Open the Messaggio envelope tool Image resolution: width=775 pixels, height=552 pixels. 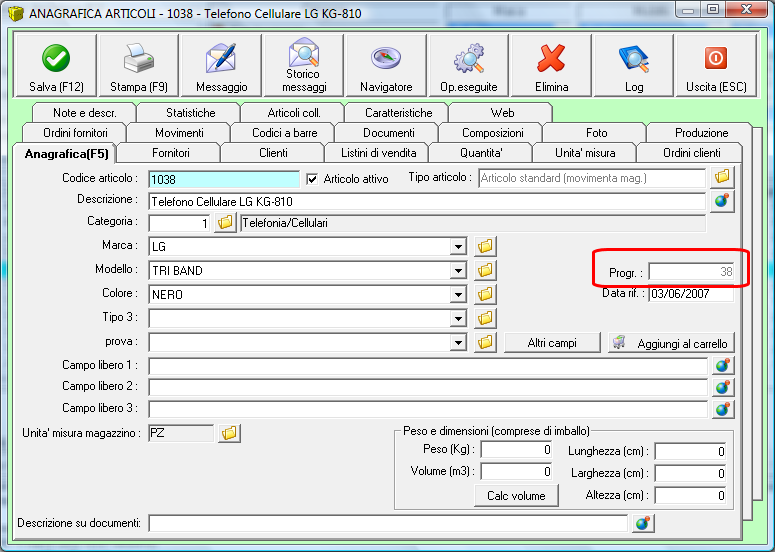coord(221,65)
